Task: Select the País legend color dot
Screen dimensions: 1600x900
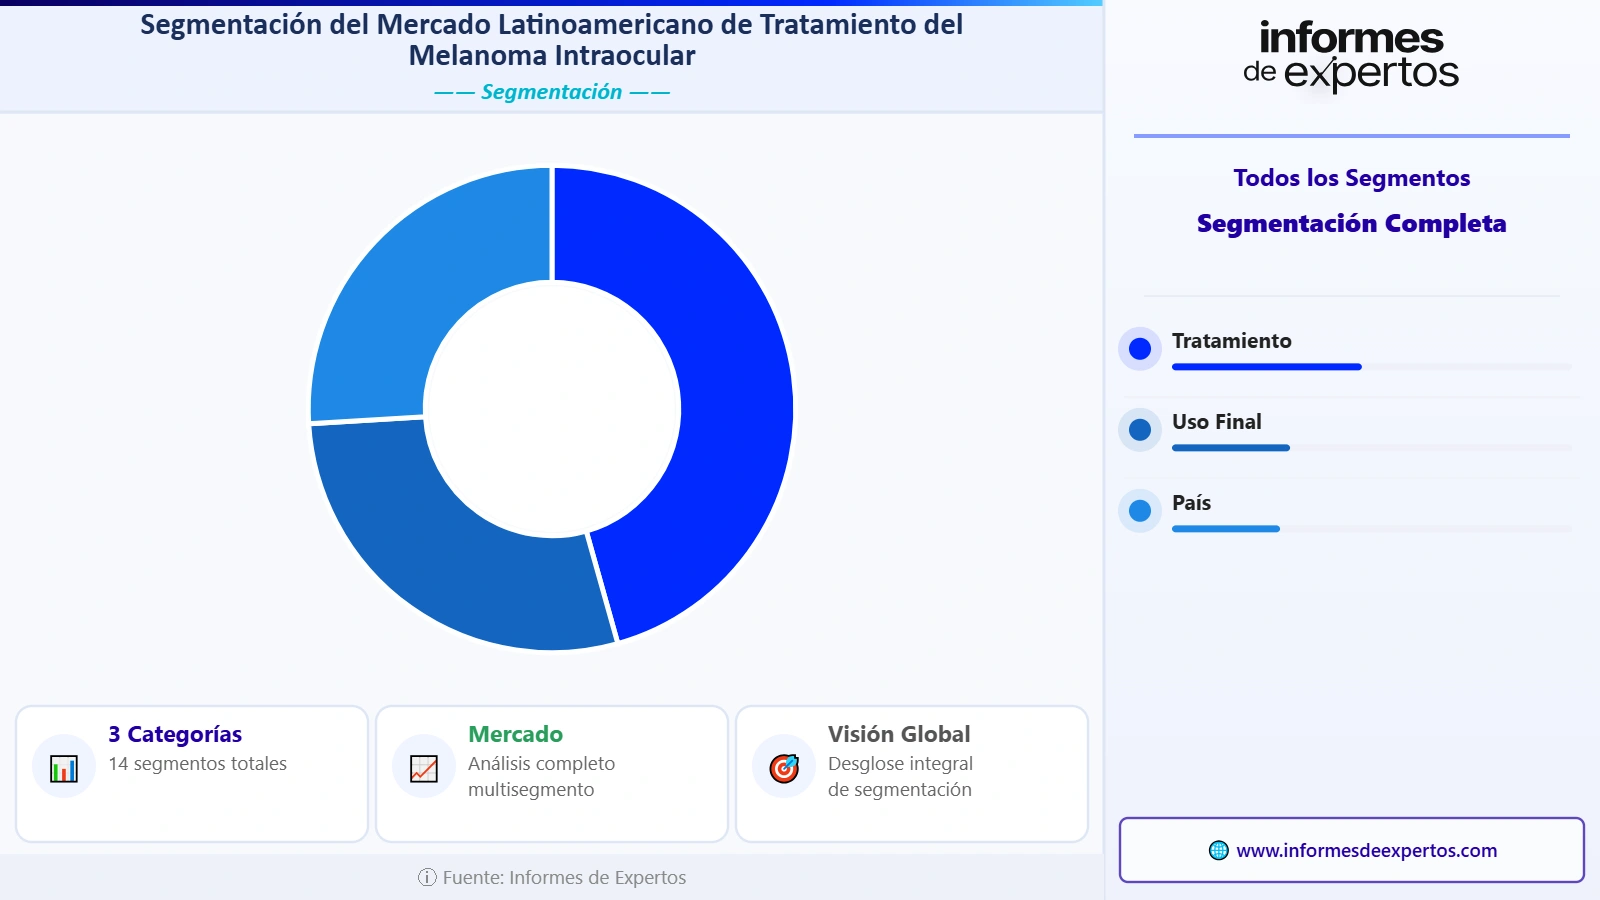Action: [x=1140, y=511]
